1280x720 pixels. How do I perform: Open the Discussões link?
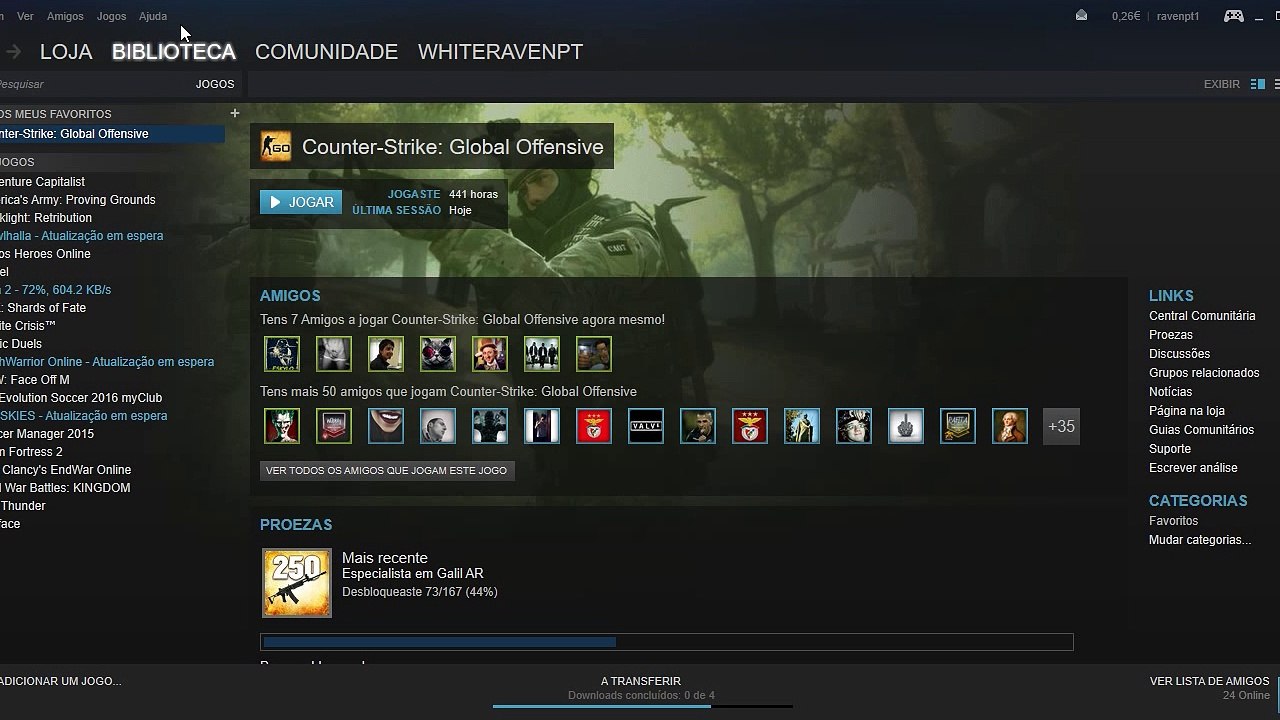pyautogui.click(x=1179, y=354)
